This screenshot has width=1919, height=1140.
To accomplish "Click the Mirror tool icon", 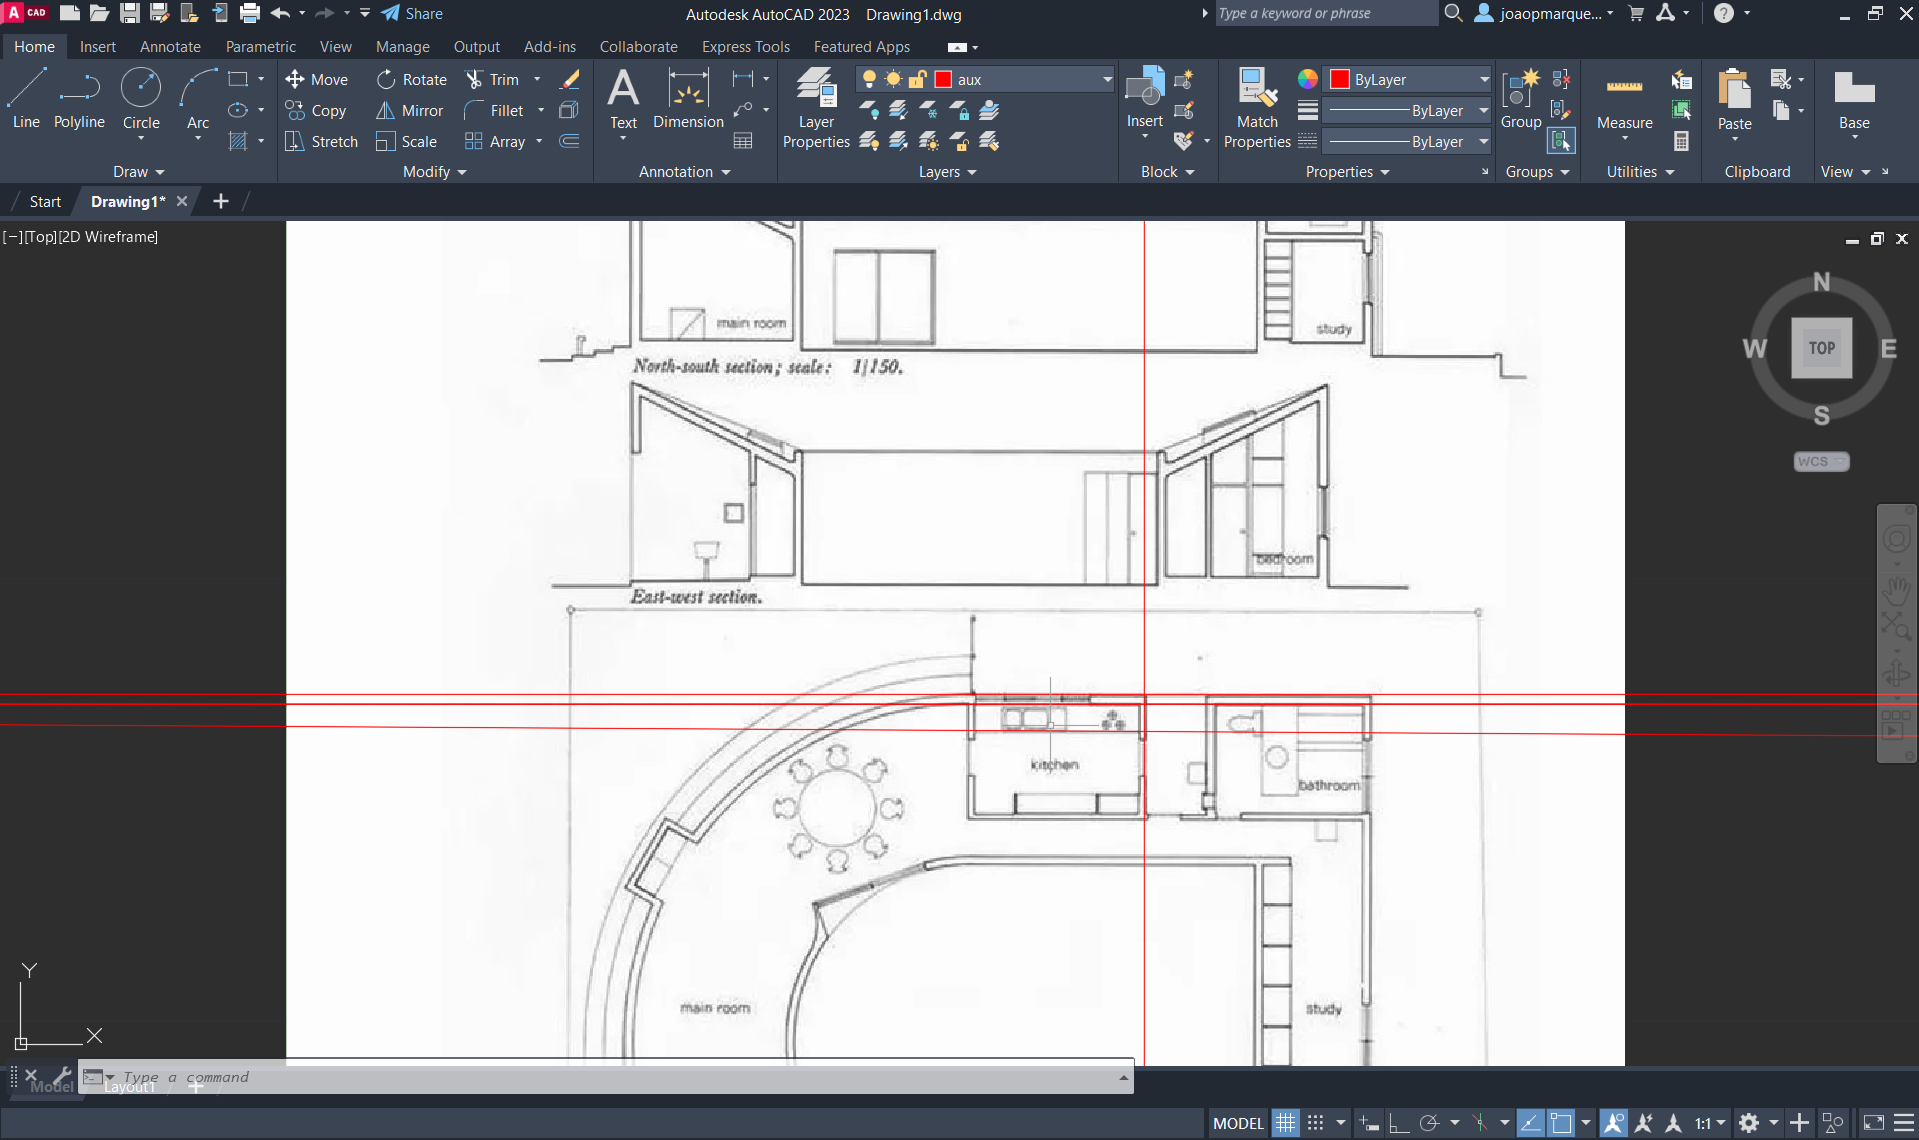I will coord(385,111).
